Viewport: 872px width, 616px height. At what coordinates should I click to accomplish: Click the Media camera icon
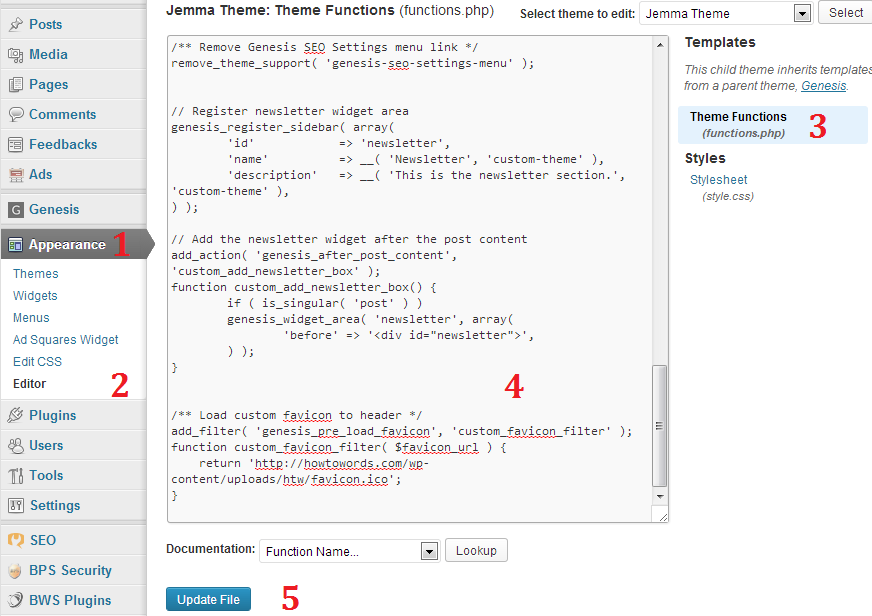[16, 54]
